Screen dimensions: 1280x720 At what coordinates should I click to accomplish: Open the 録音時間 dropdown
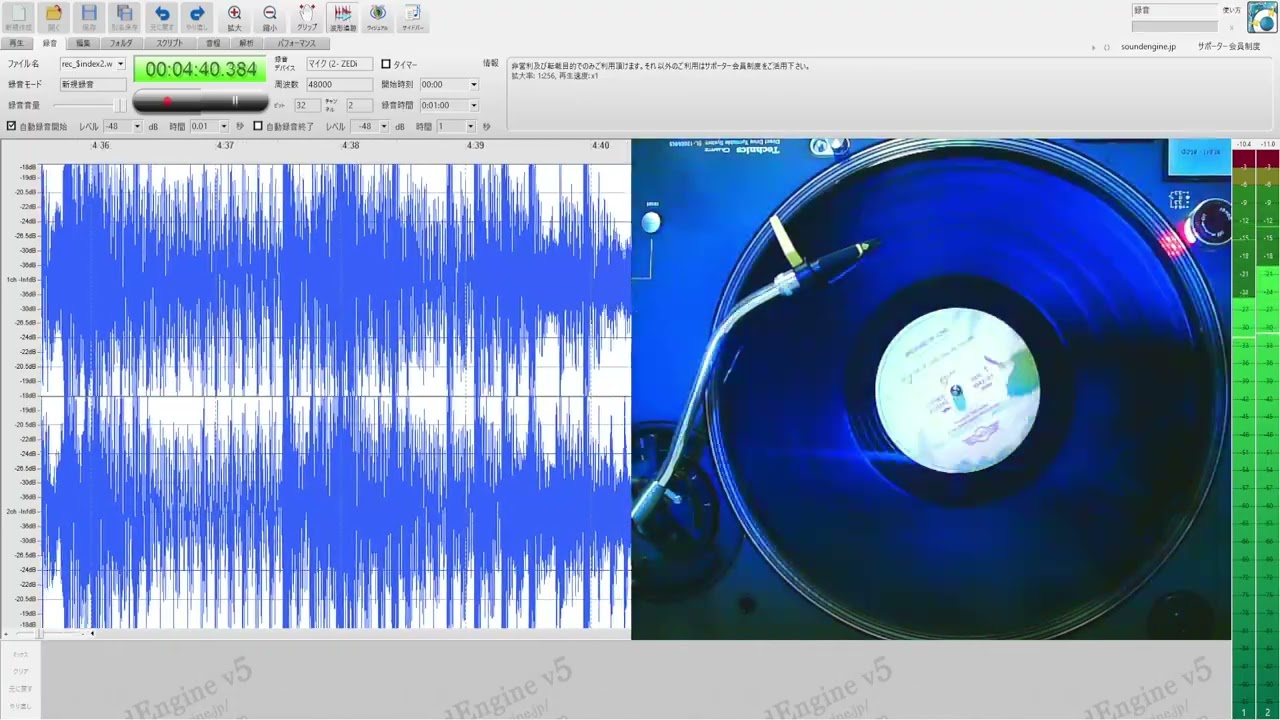pyautogui.click(x=473, y=105)
